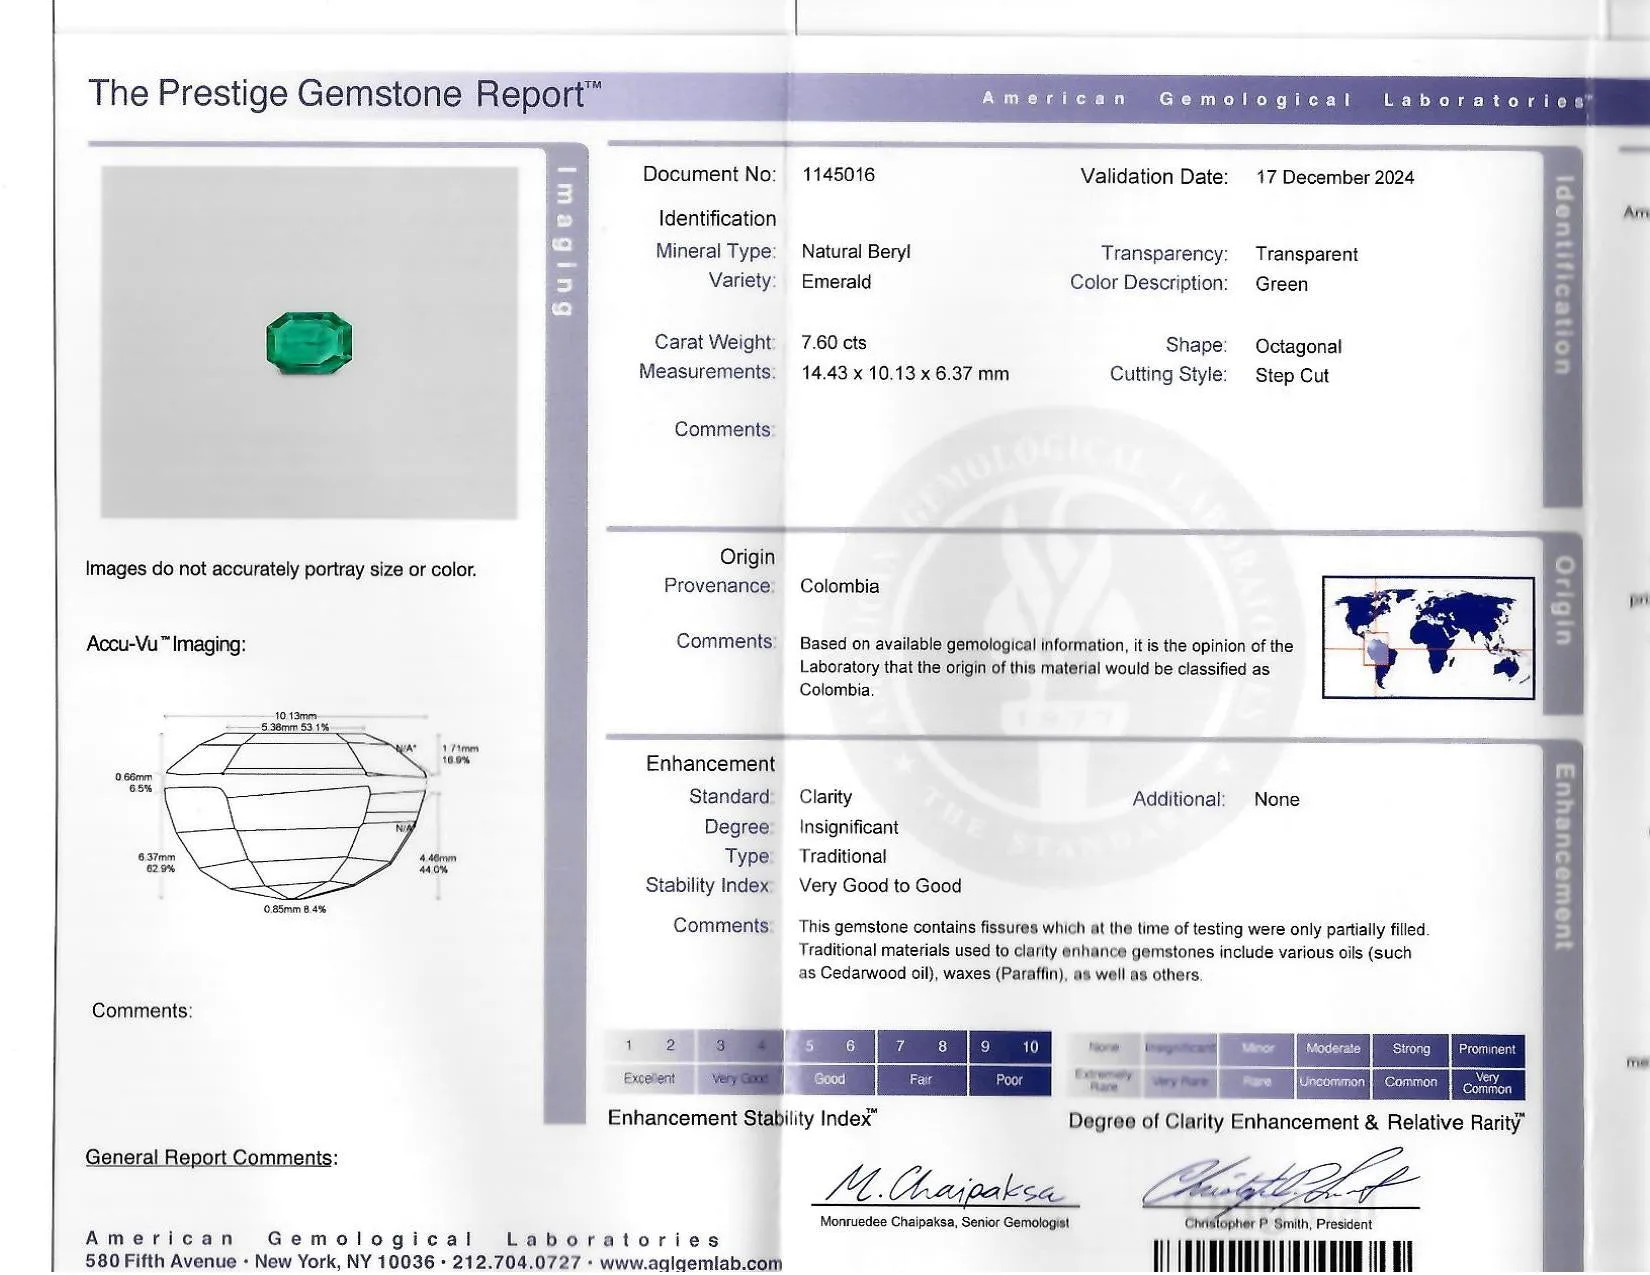The image size is (1650, 1275).
Task: Click the Colombia provenance value
Action: click(839, 587)
